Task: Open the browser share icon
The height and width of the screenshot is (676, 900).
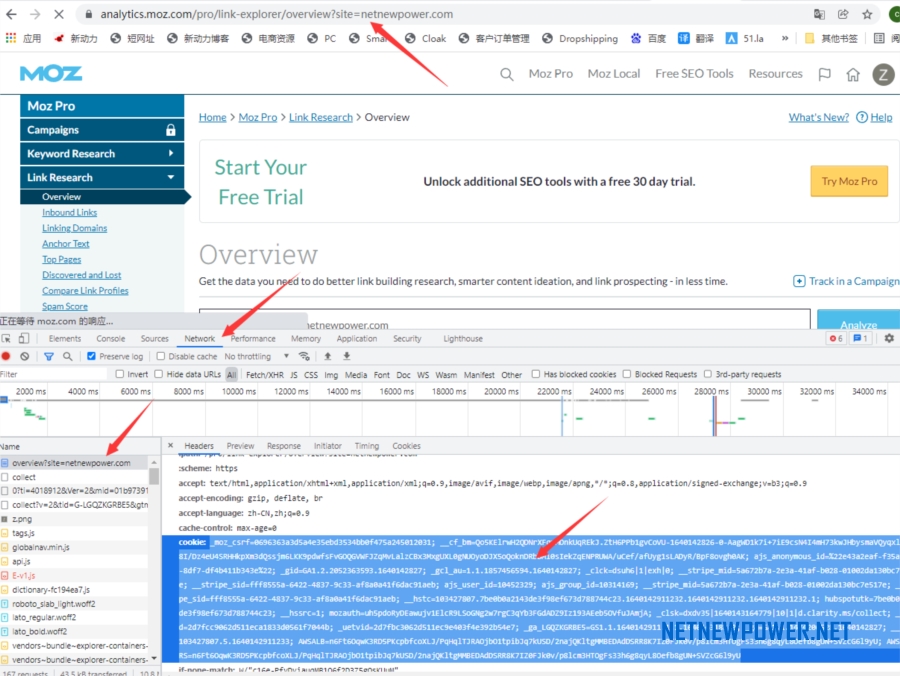Action: point(843,14)
